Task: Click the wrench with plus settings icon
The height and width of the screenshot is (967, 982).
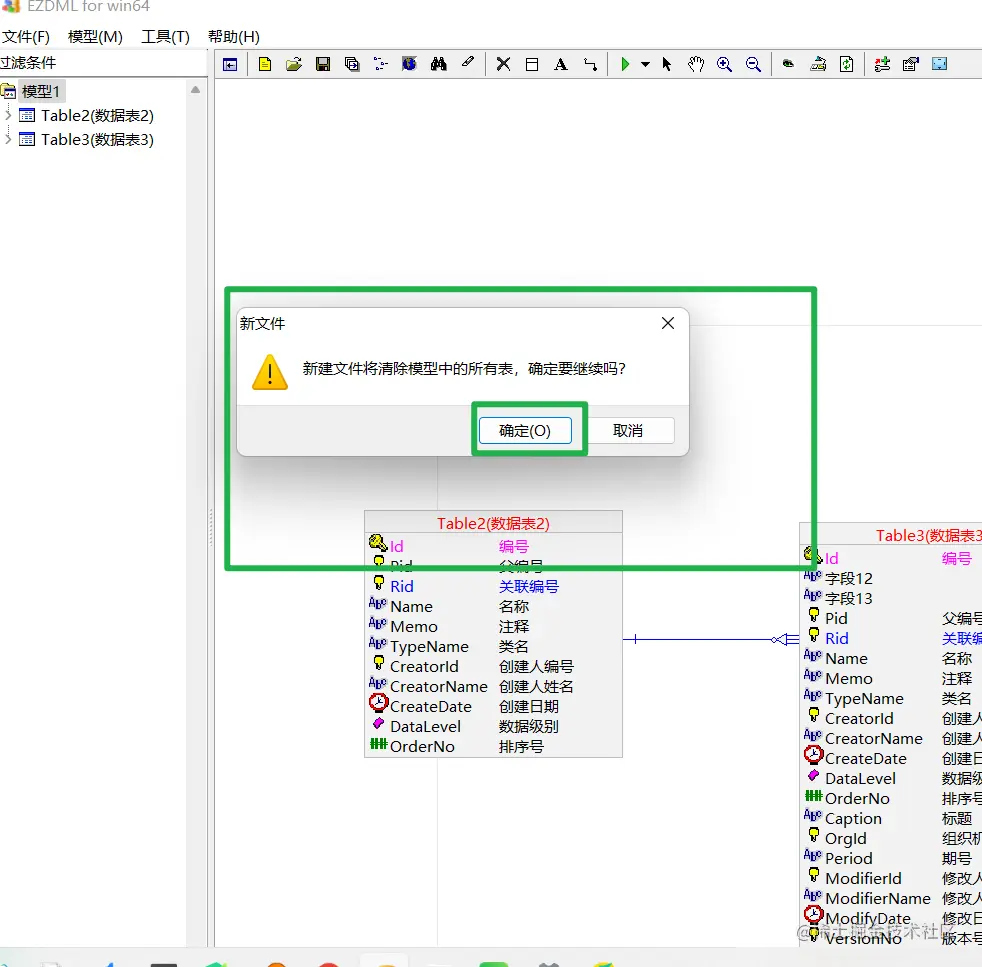Action: tap(882, 64)
